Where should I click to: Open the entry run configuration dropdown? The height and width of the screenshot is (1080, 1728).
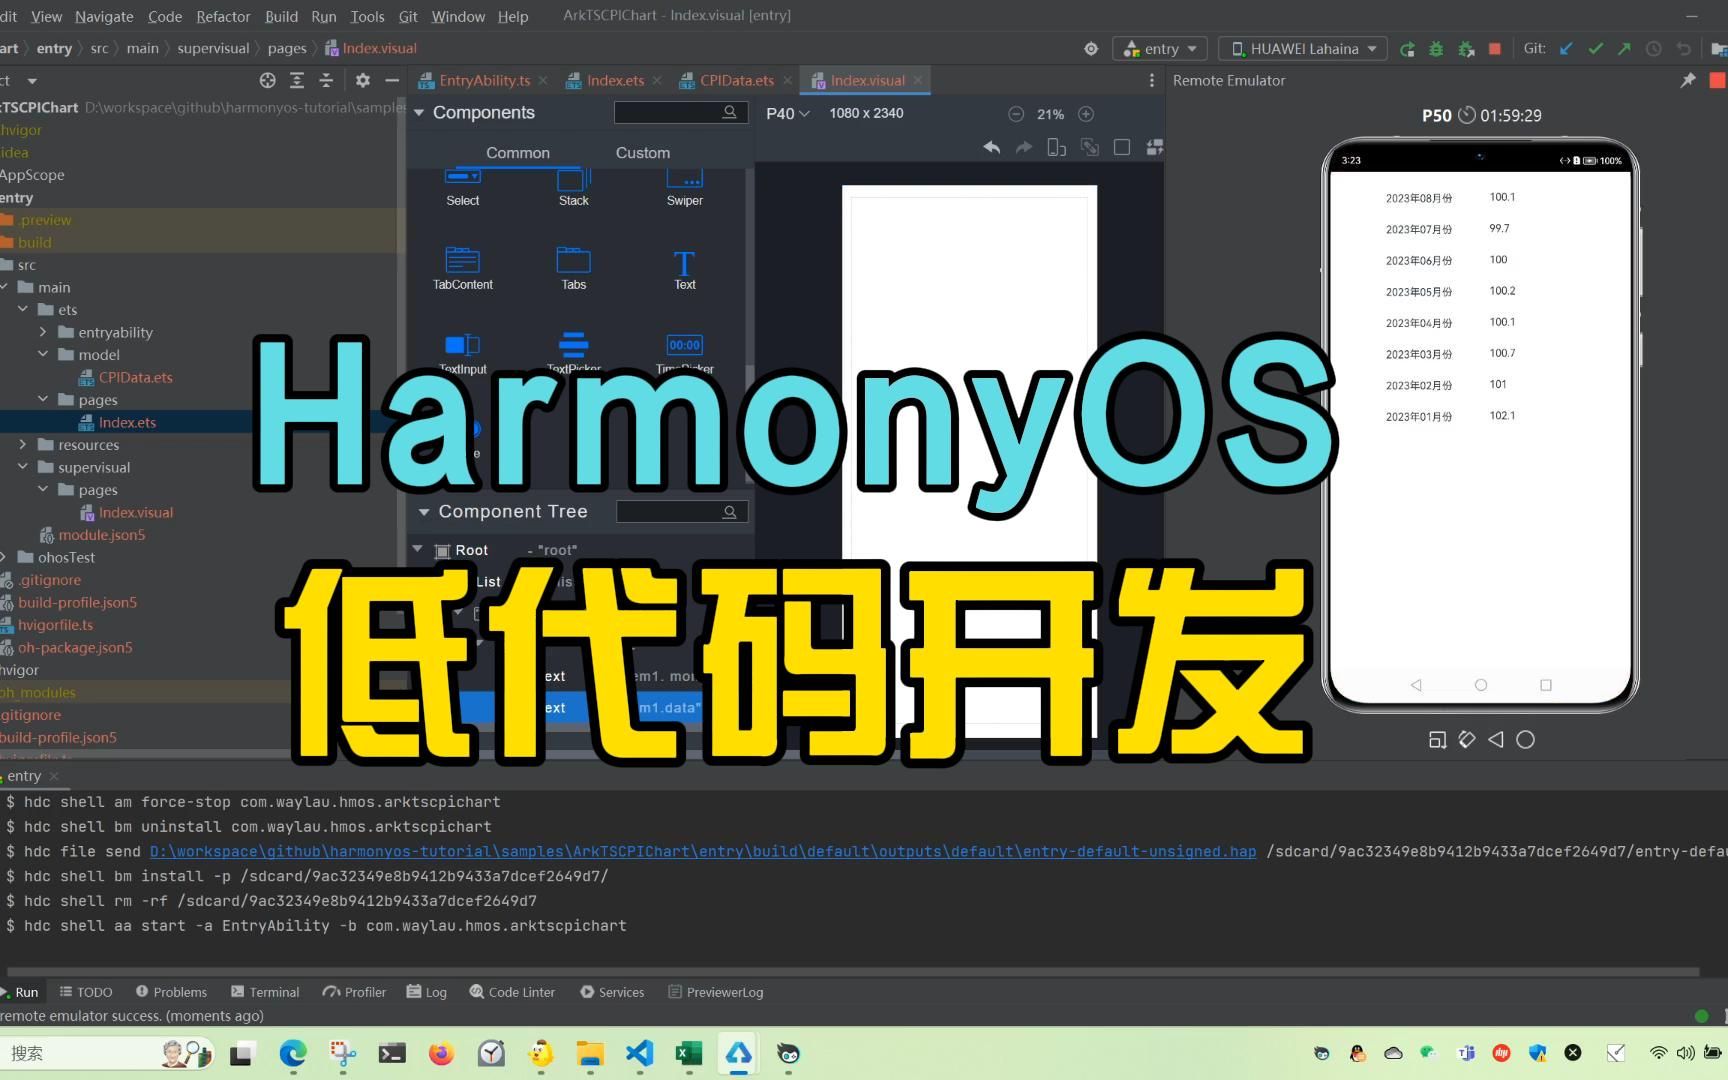tap(1160, 48)
